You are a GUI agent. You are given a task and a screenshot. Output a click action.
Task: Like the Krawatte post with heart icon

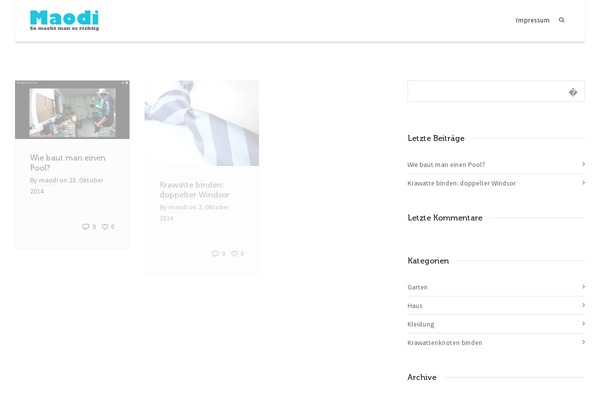coord(235,253)
